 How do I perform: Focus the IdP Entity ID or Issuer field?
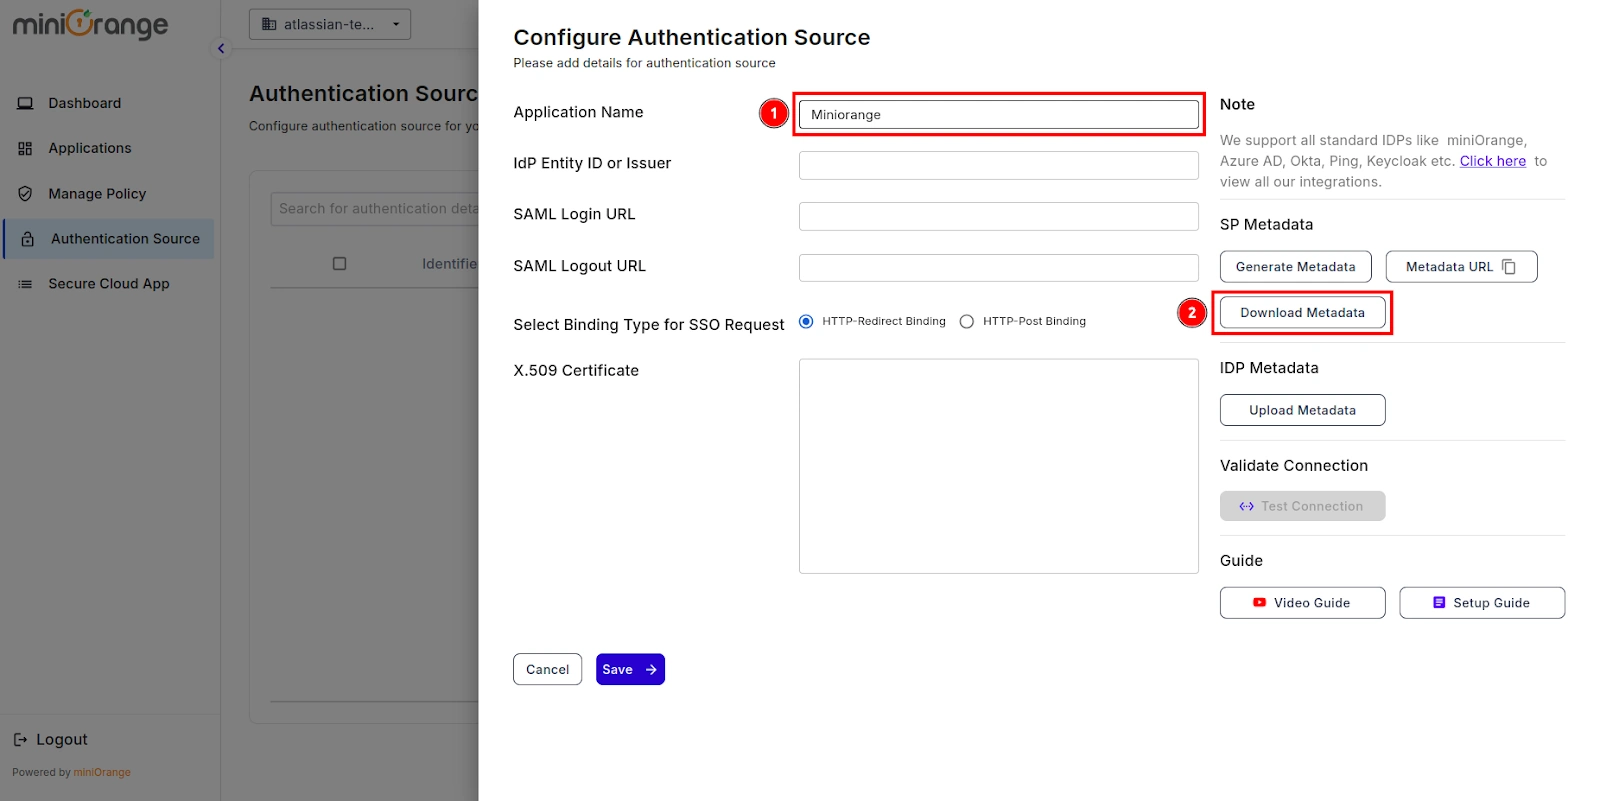pos(998,165)
